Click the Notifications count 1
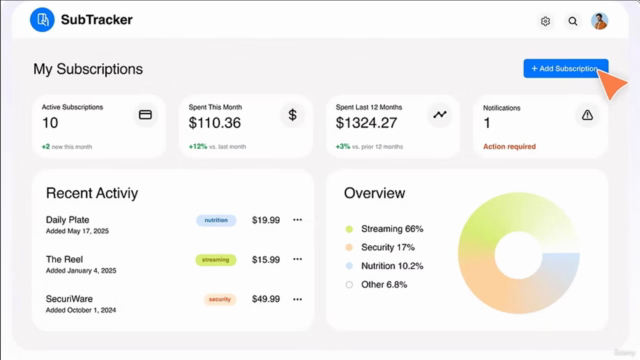 [487, 123]
